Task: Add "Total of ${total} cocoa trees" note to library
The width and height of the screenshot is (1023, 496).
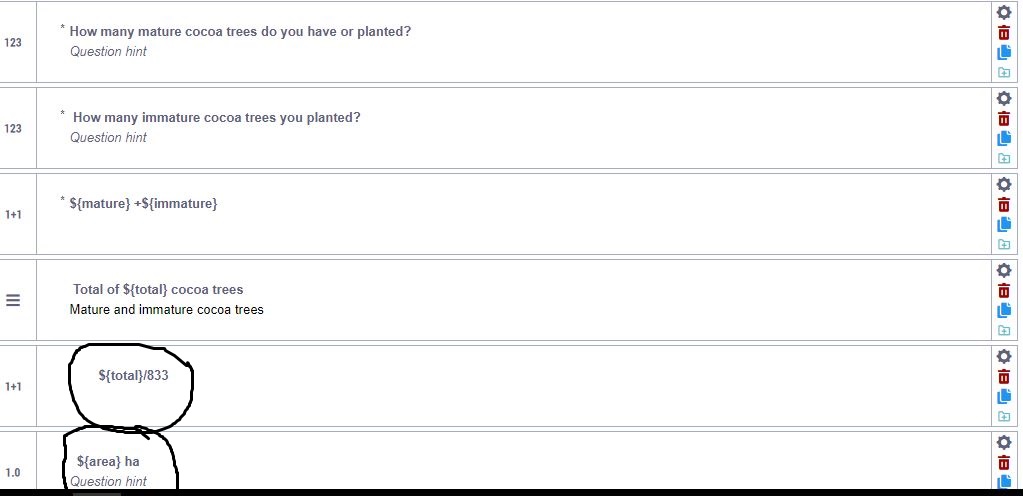Action: point(1004,331)
